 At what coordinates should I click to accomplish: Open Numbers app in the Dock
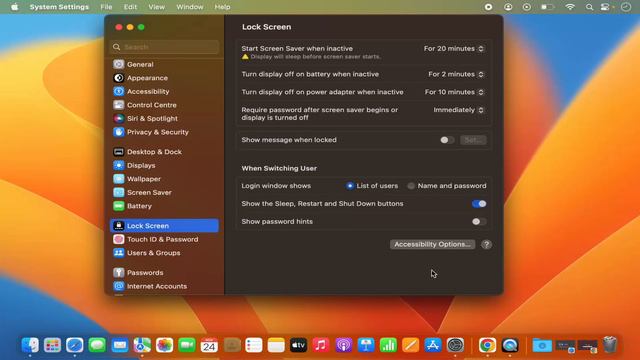[388, 345]
